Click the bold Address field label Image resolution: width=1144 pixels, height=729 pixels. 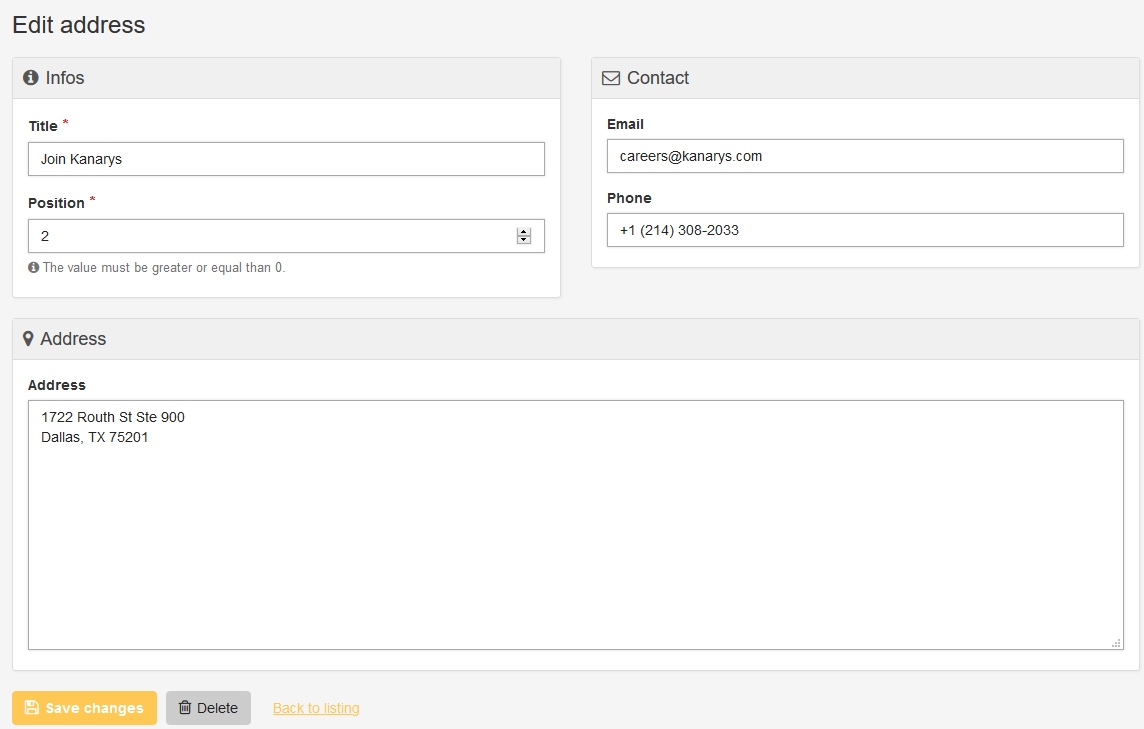point(57,385)
